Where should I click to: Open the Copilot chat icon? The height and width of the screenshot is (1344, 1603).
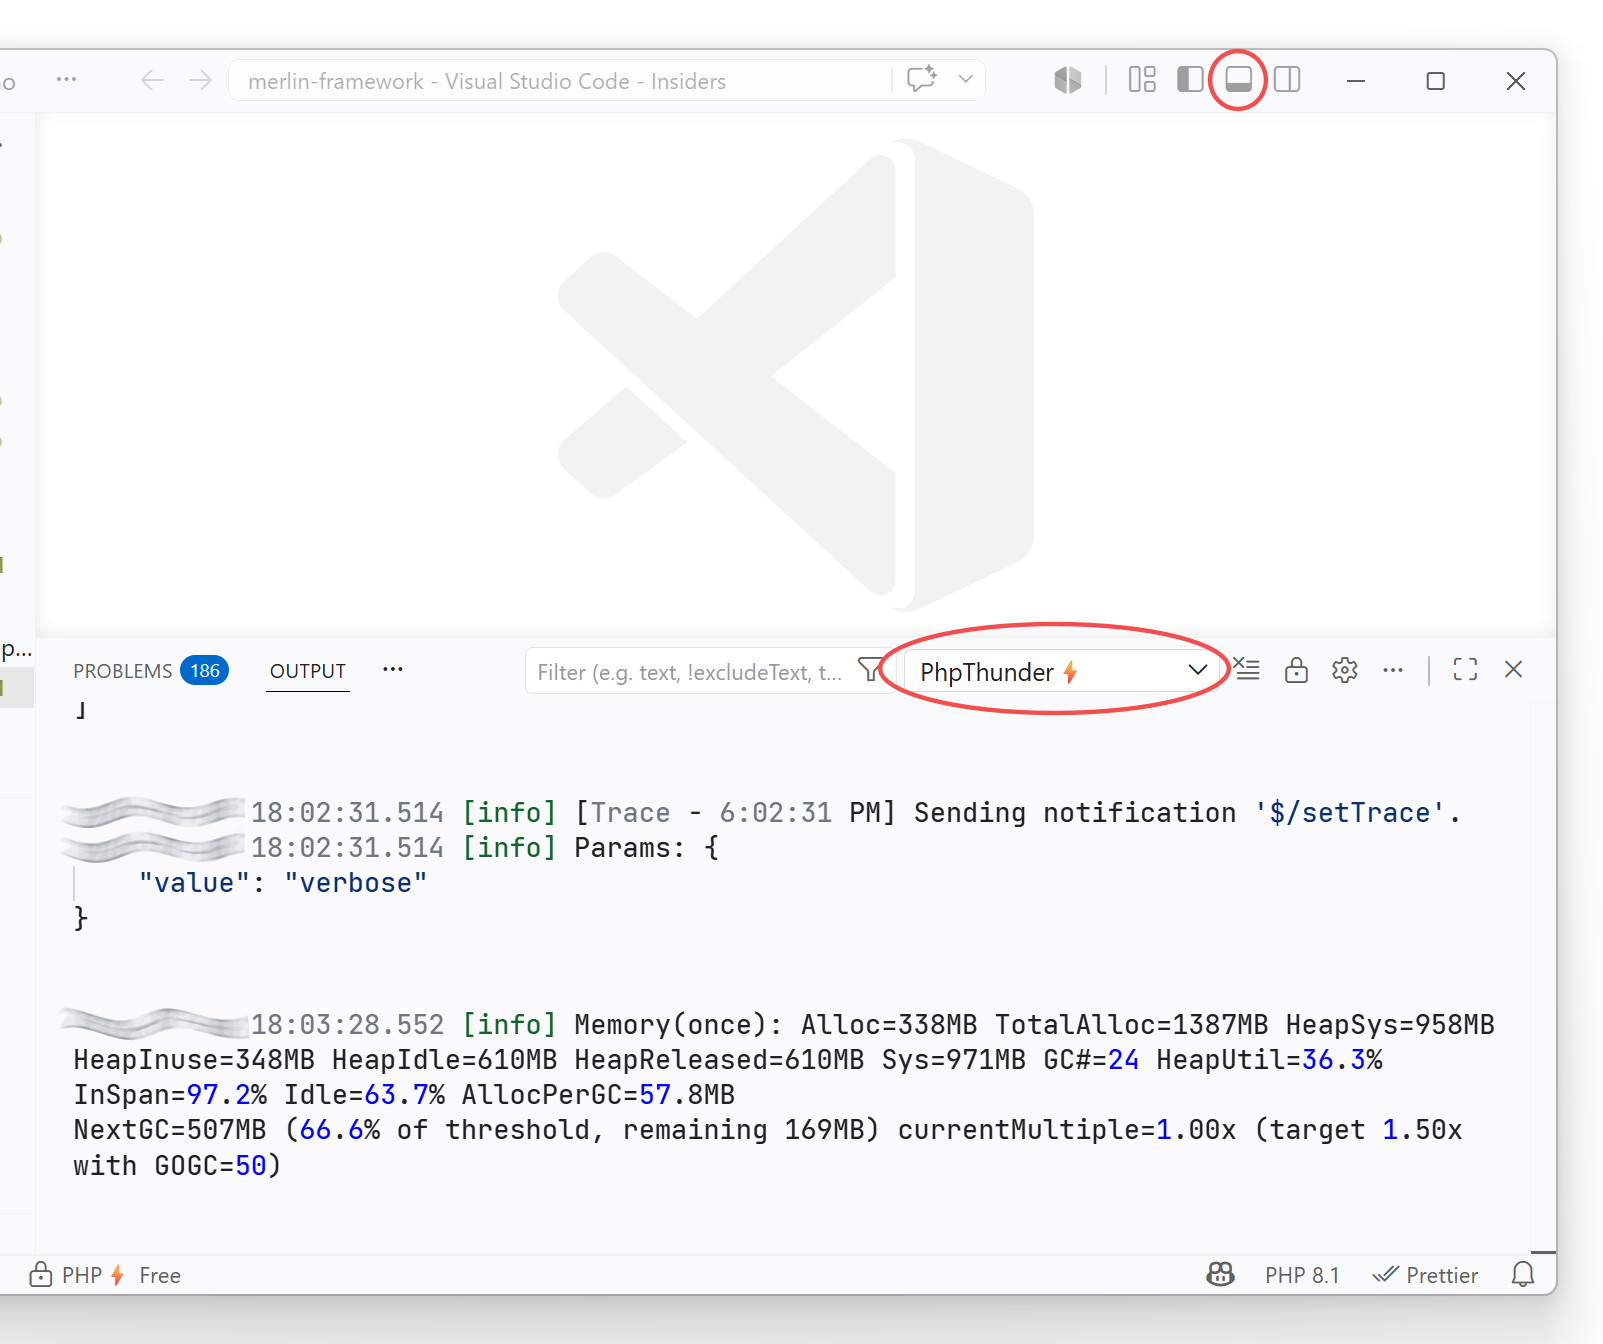tap(922, 79)
